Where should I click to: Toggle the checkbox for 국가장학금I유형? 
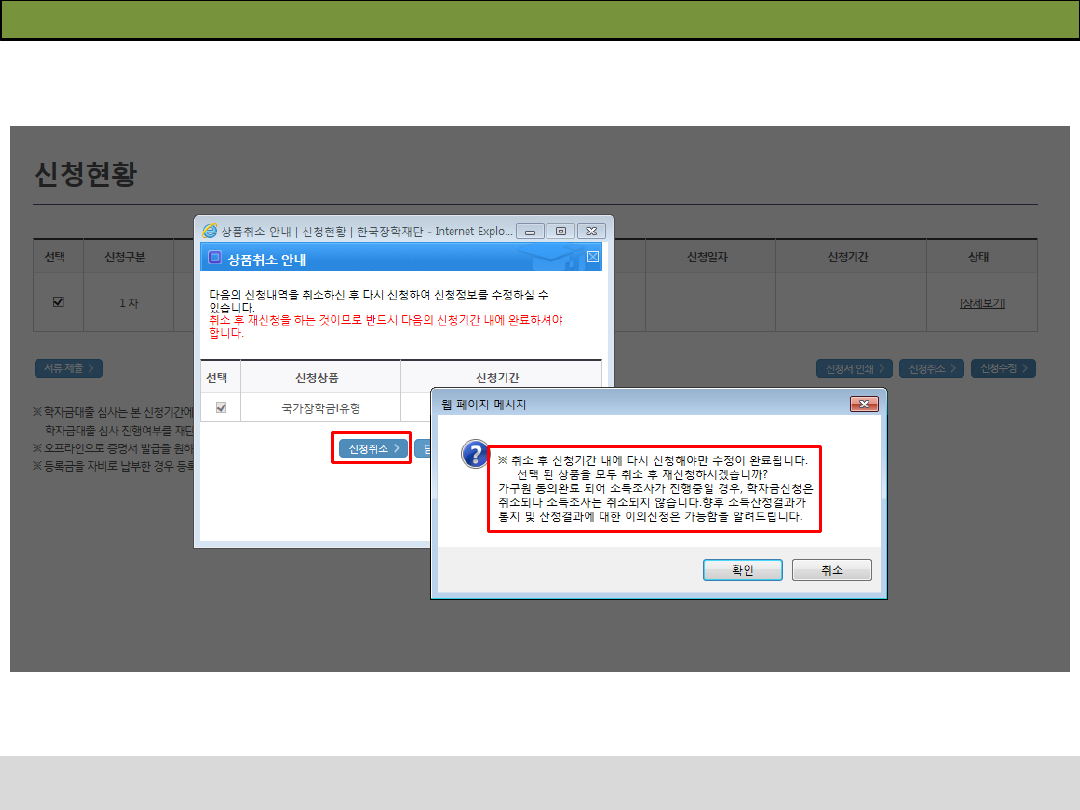tap(221, 407)
